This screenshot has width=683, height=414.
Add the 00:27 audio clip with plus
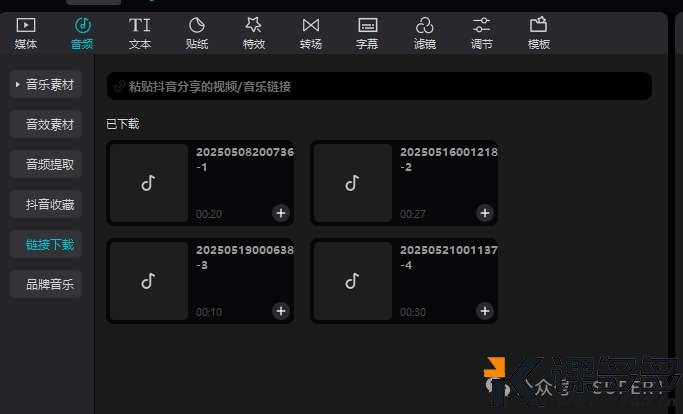point(484,213)
